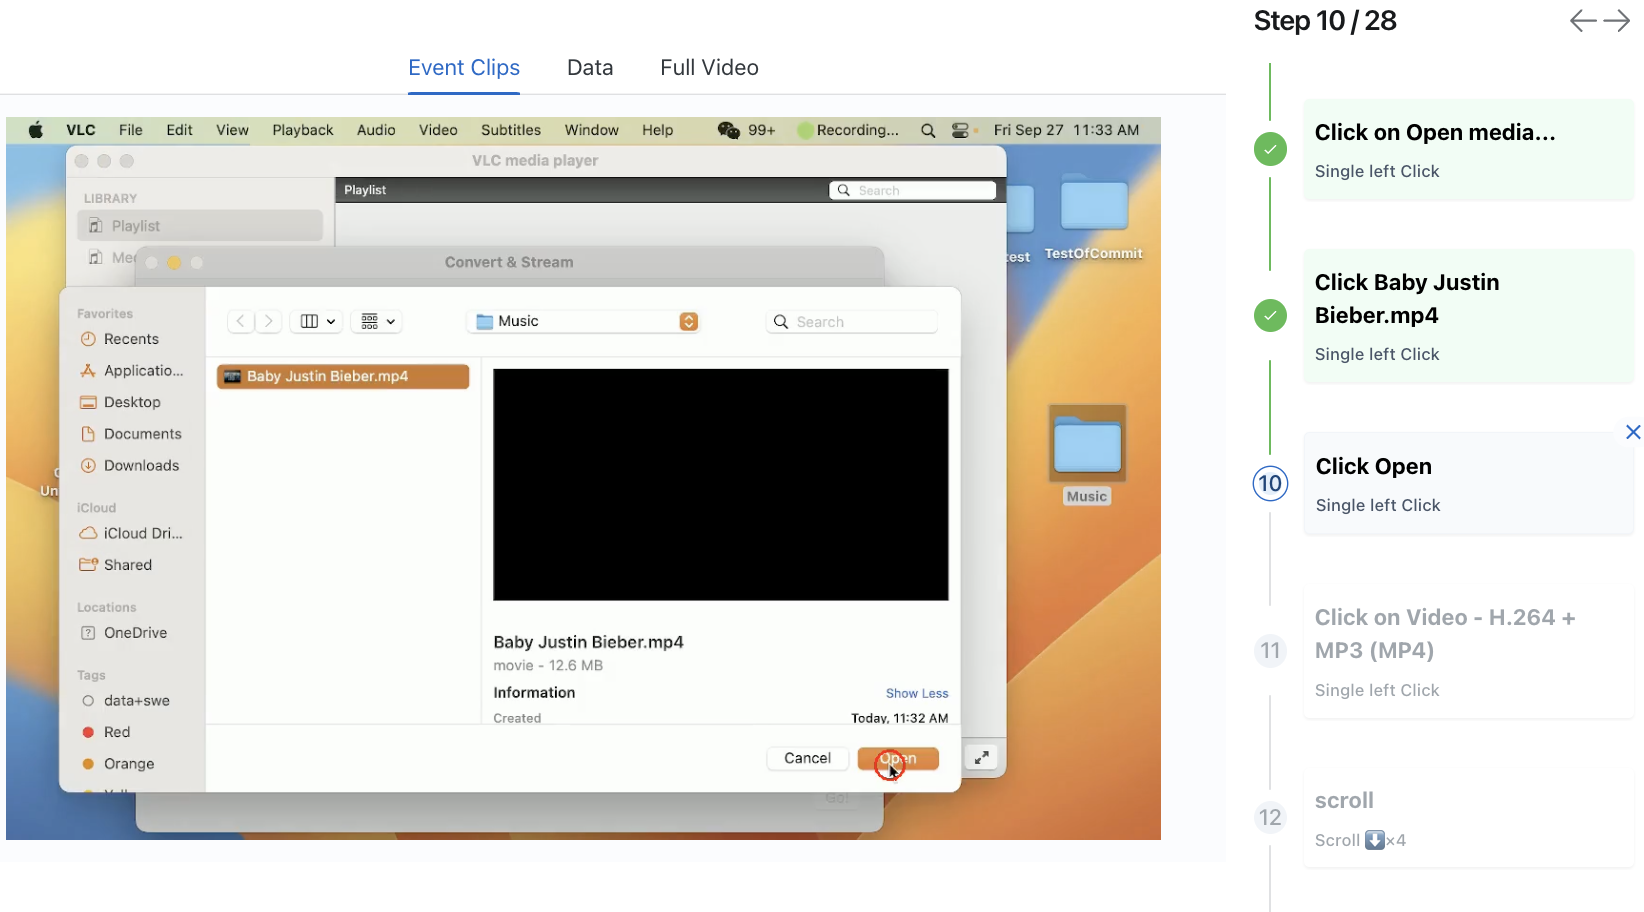Click the Cancel button

click(807, 758)
